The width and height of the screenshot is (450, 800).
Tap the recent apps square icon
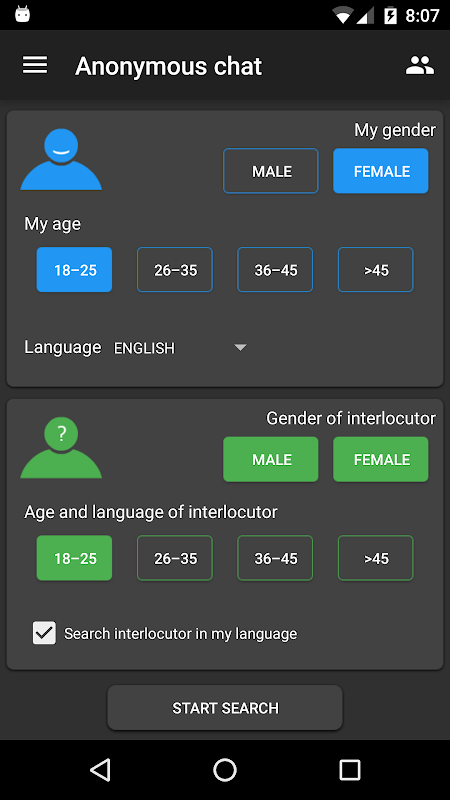[x=350, y=769]
